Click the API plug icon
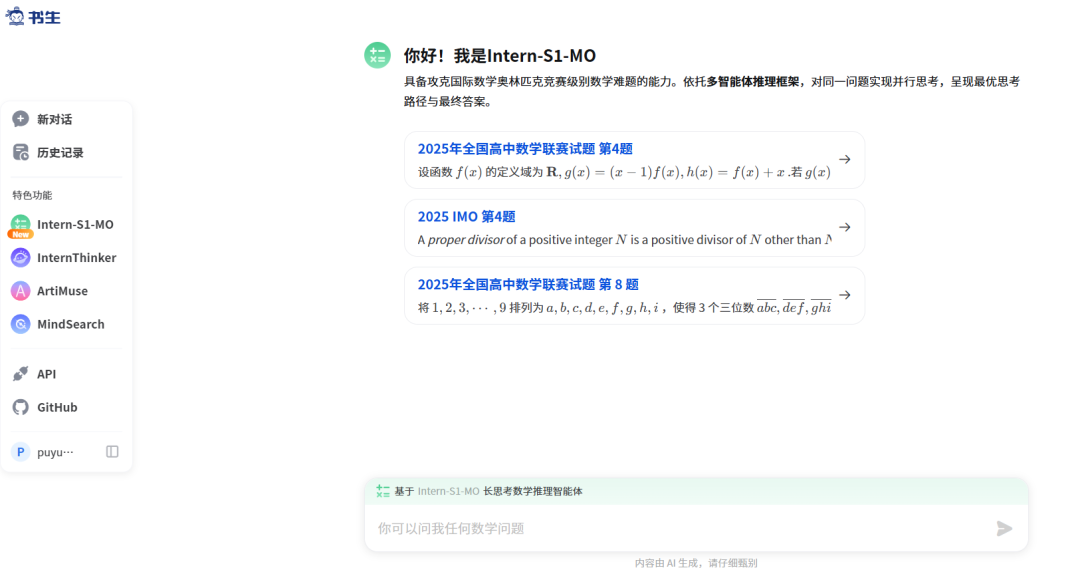 21,374
